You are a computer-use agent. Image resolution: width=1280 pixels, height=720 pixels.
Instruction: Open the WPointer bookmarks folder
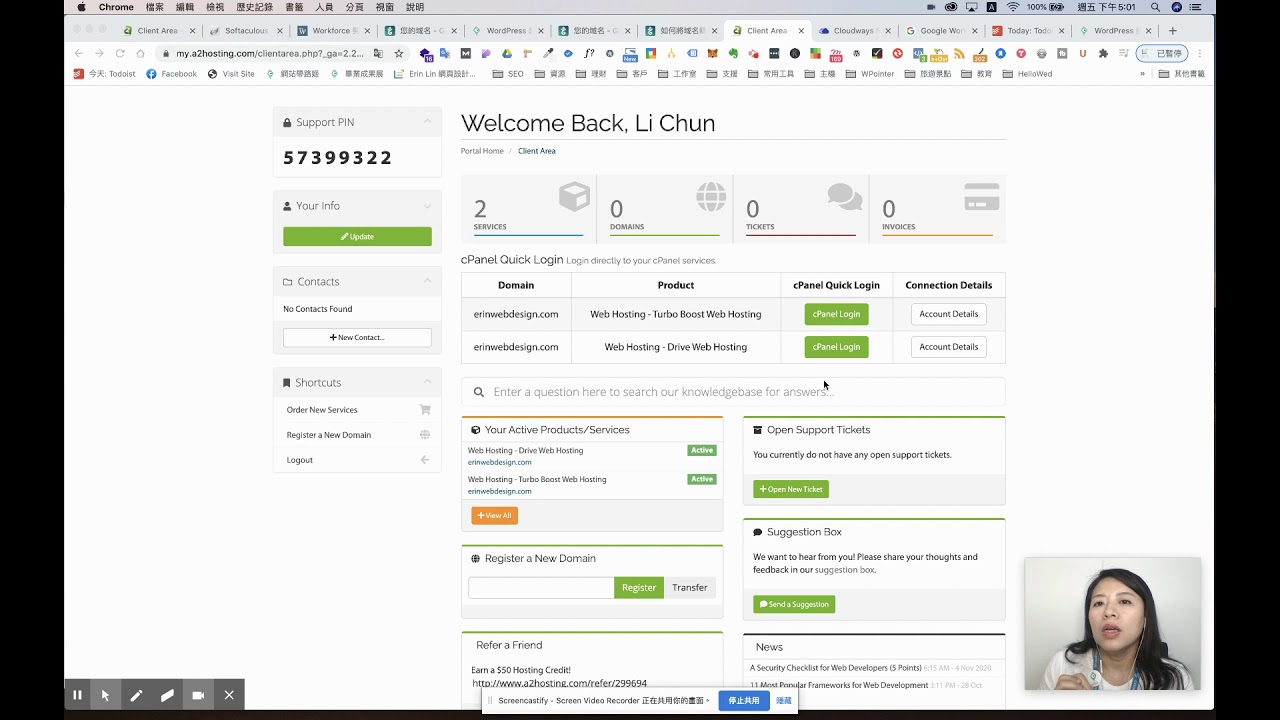tap(870, 74)
